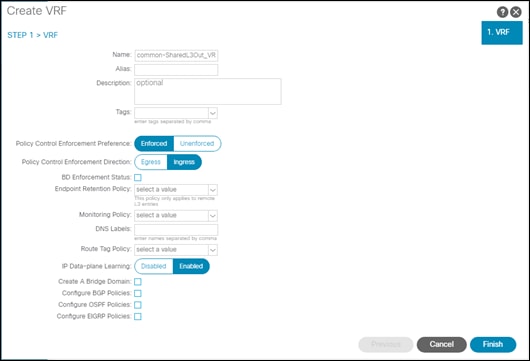
Task: Click the Finish button
Action: (493, 344)
